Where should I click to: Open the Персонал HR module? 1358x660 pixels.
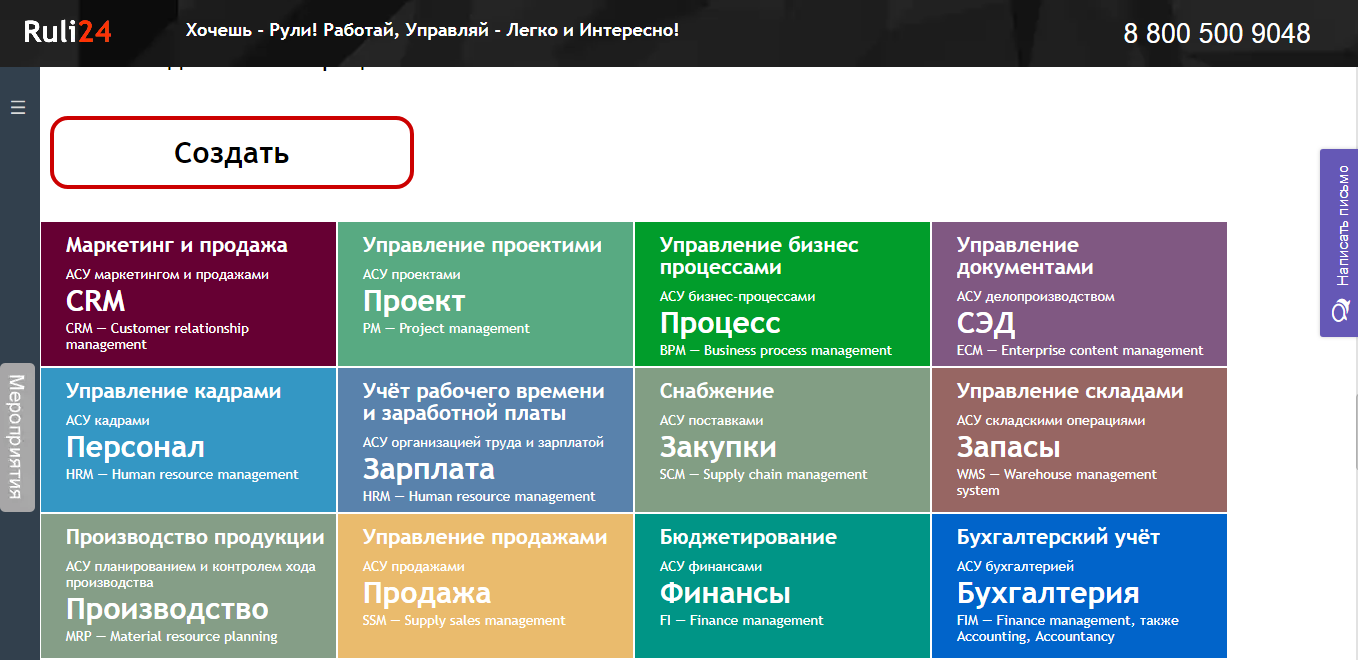click(188, 440)
